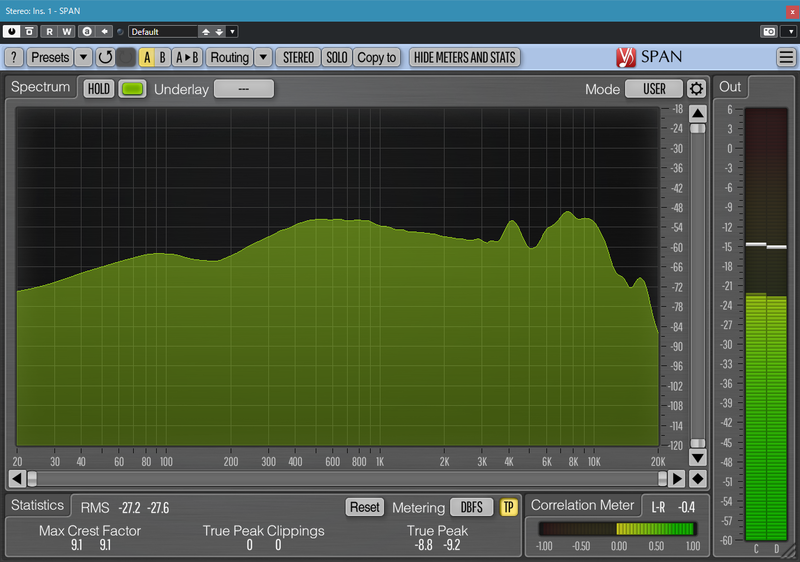Click the Default preset name field
The image size is (800, 562).
(x=162, y=32)
